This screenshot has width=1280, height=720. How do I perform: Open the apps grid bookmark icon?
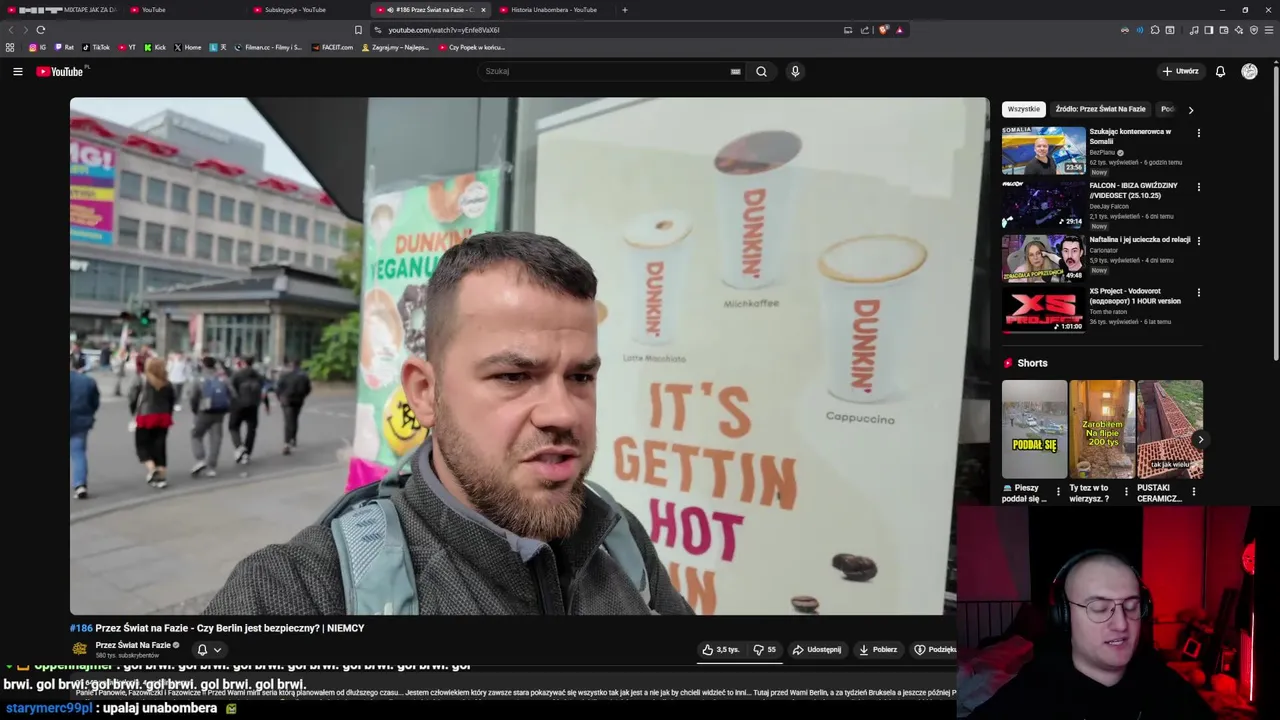[10, 47]
